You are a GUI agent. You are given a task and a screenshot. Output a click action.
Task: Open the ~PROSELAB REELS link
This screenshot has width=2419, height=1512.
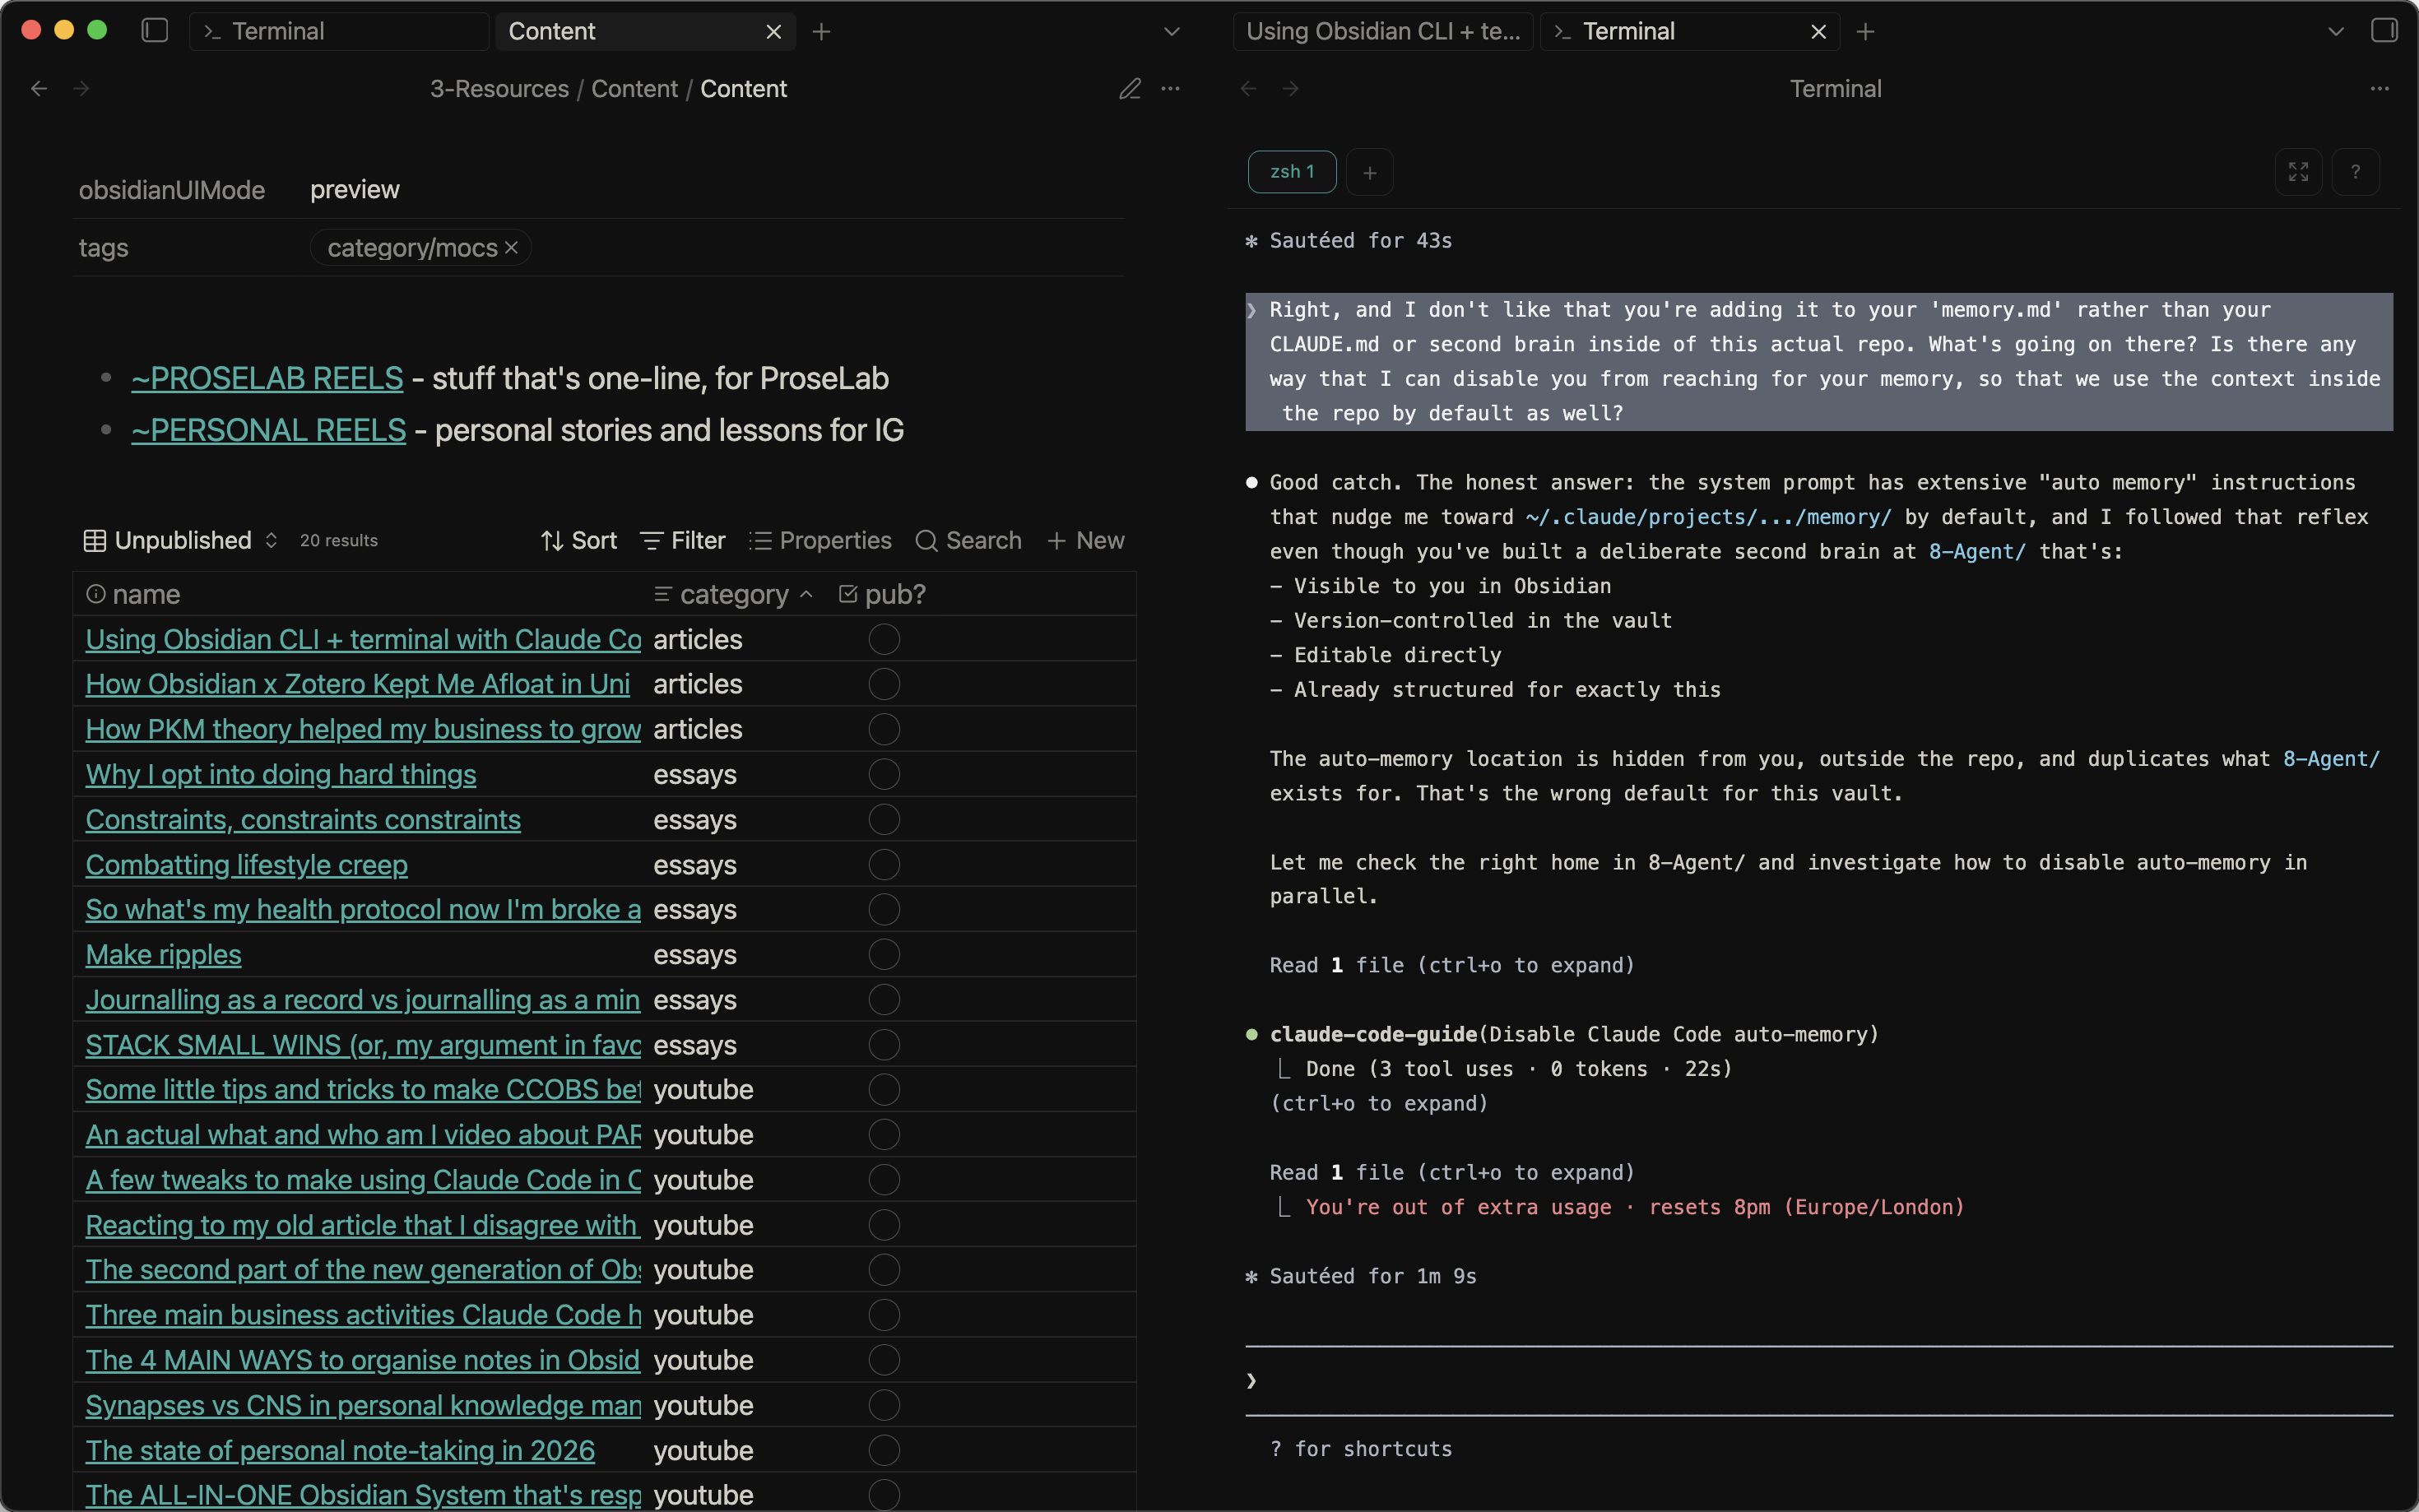(x=267, y=379)
